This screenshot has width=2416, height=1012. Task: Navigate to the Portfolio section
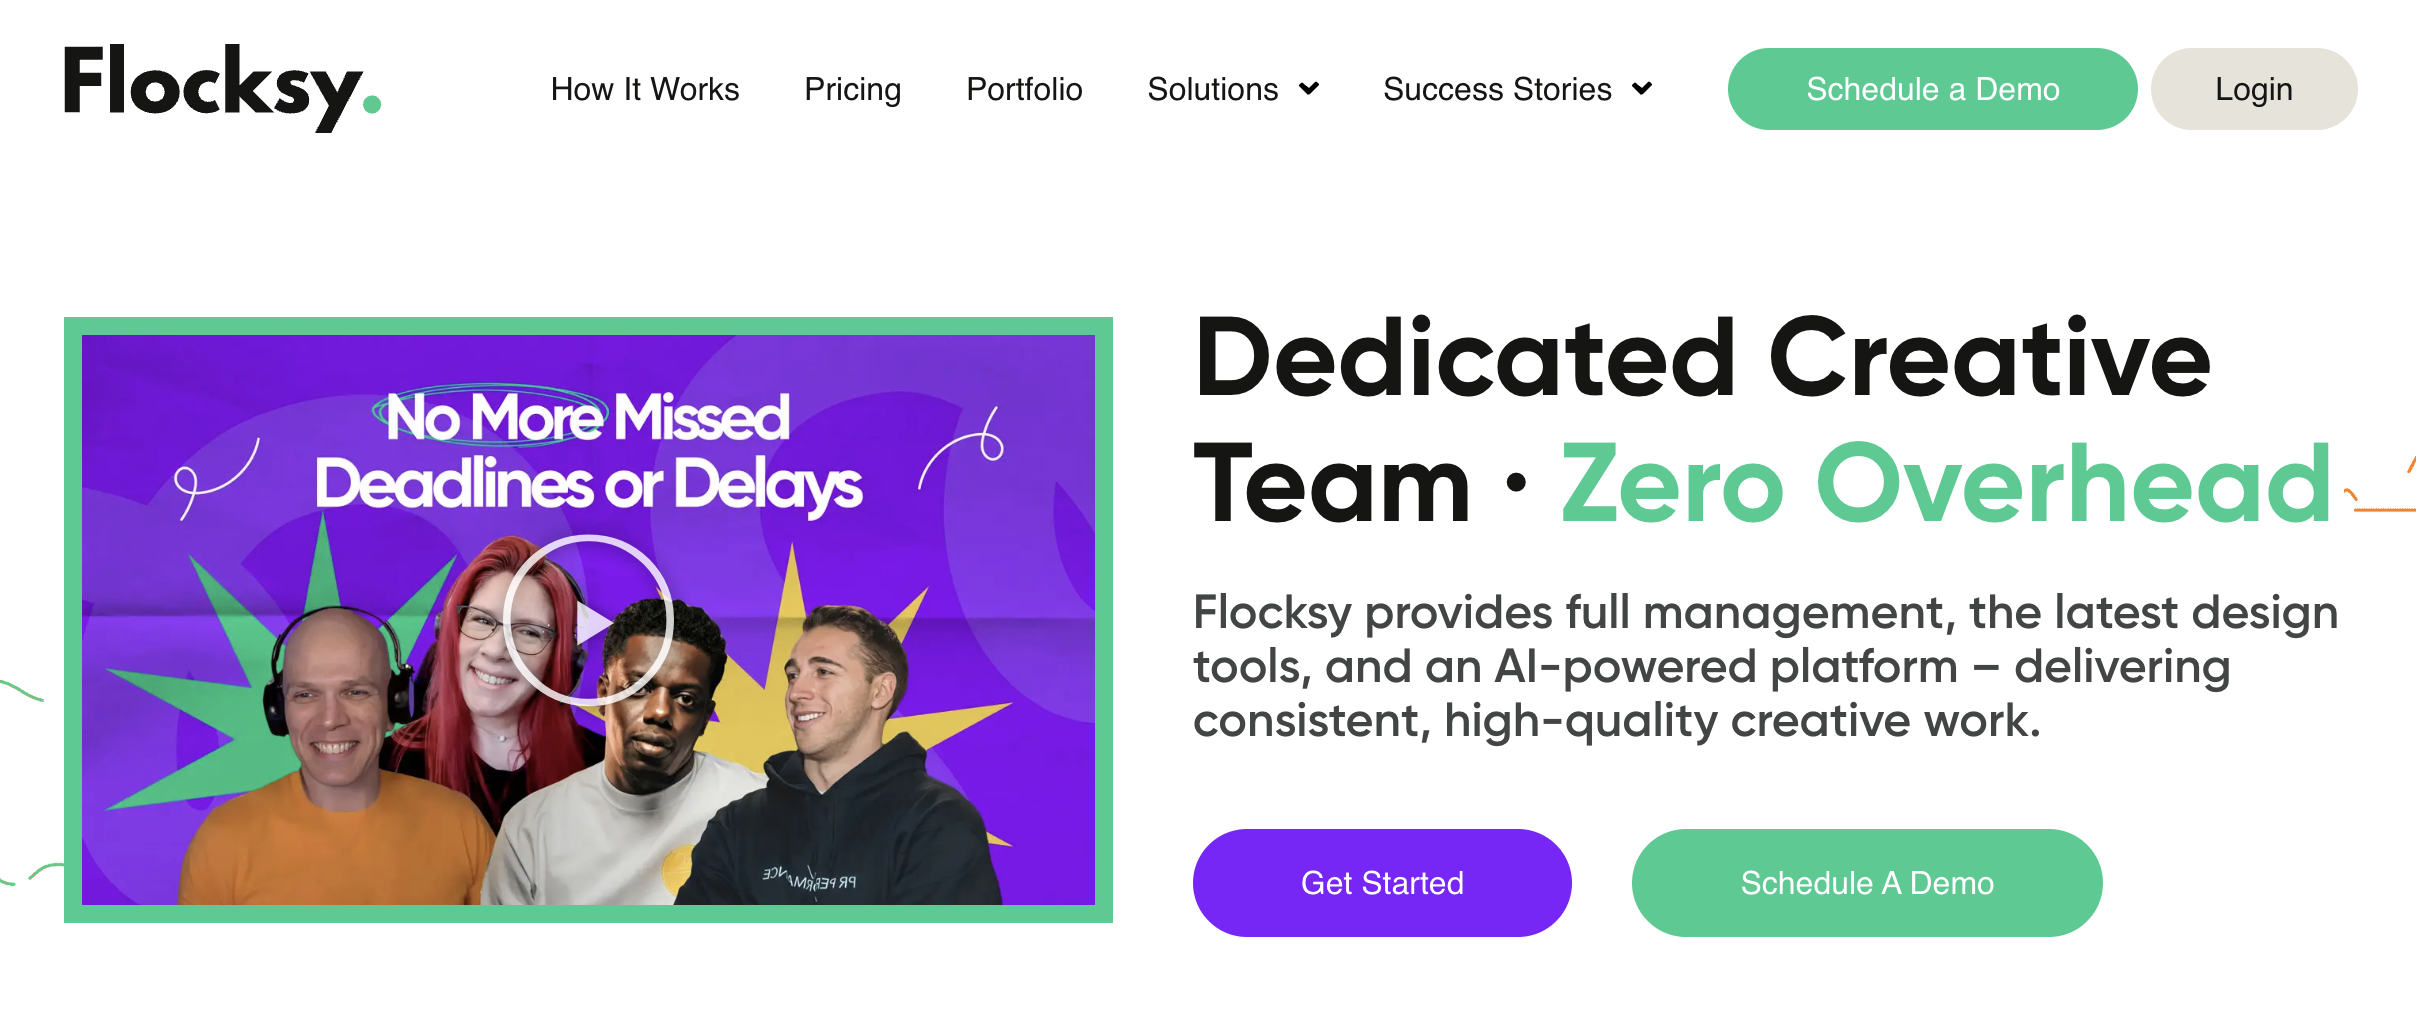tap(1023, 89)
